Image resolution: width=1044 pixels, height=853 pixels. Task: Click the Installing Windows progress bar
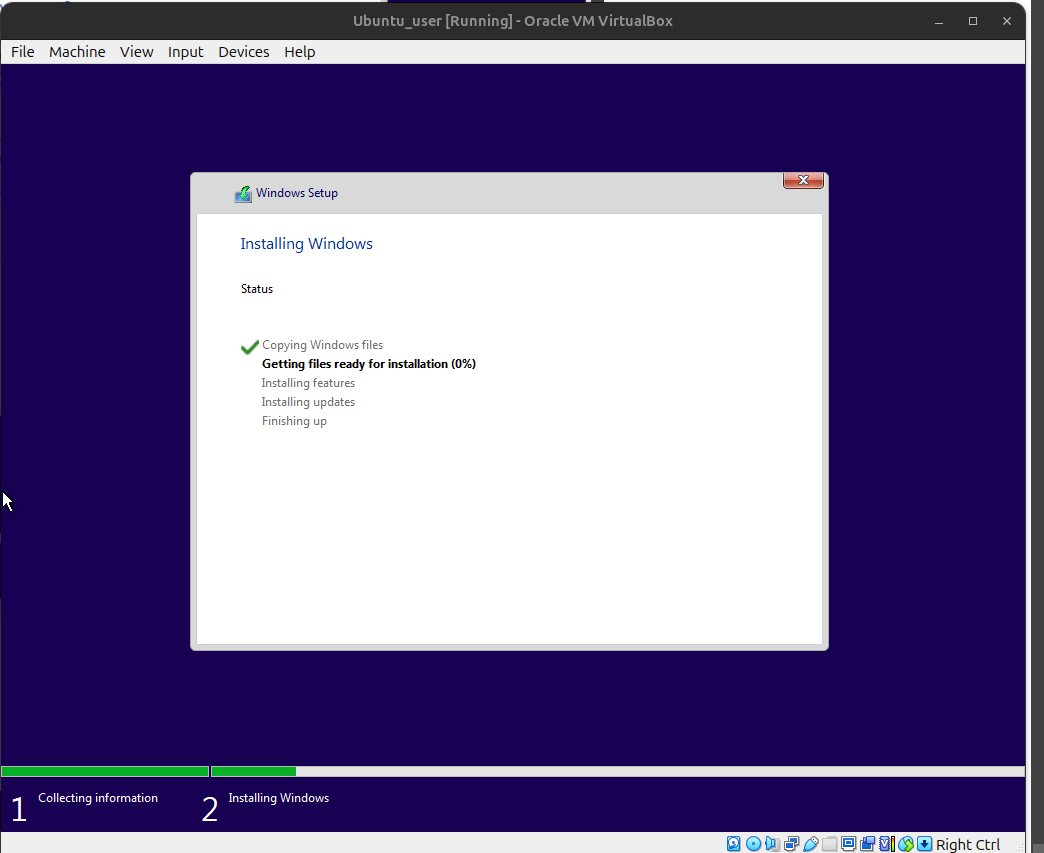coord(618,771)
